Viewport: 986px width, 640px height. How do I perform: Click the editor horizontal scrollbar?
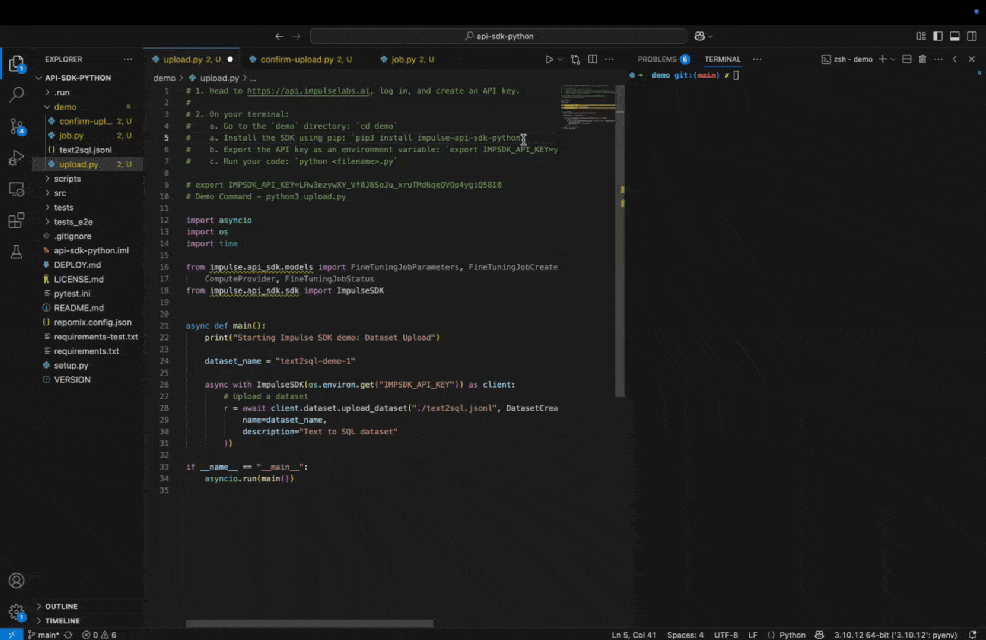pyautogui.click(x=309, y=624)
